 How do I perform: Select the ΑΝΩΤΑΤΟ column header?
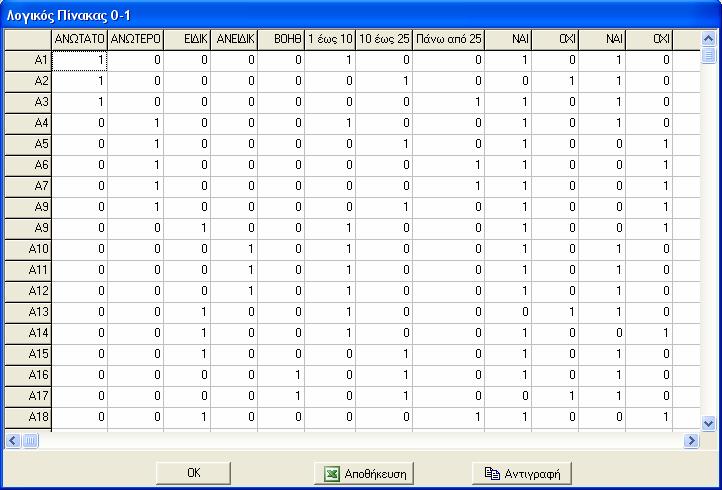pos(80,40)
